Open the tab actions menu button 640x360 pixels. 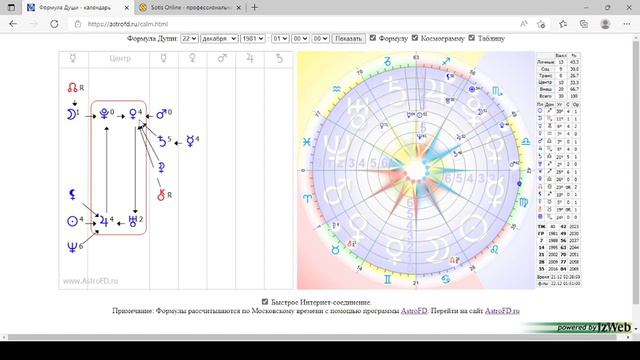coord(11,7)
